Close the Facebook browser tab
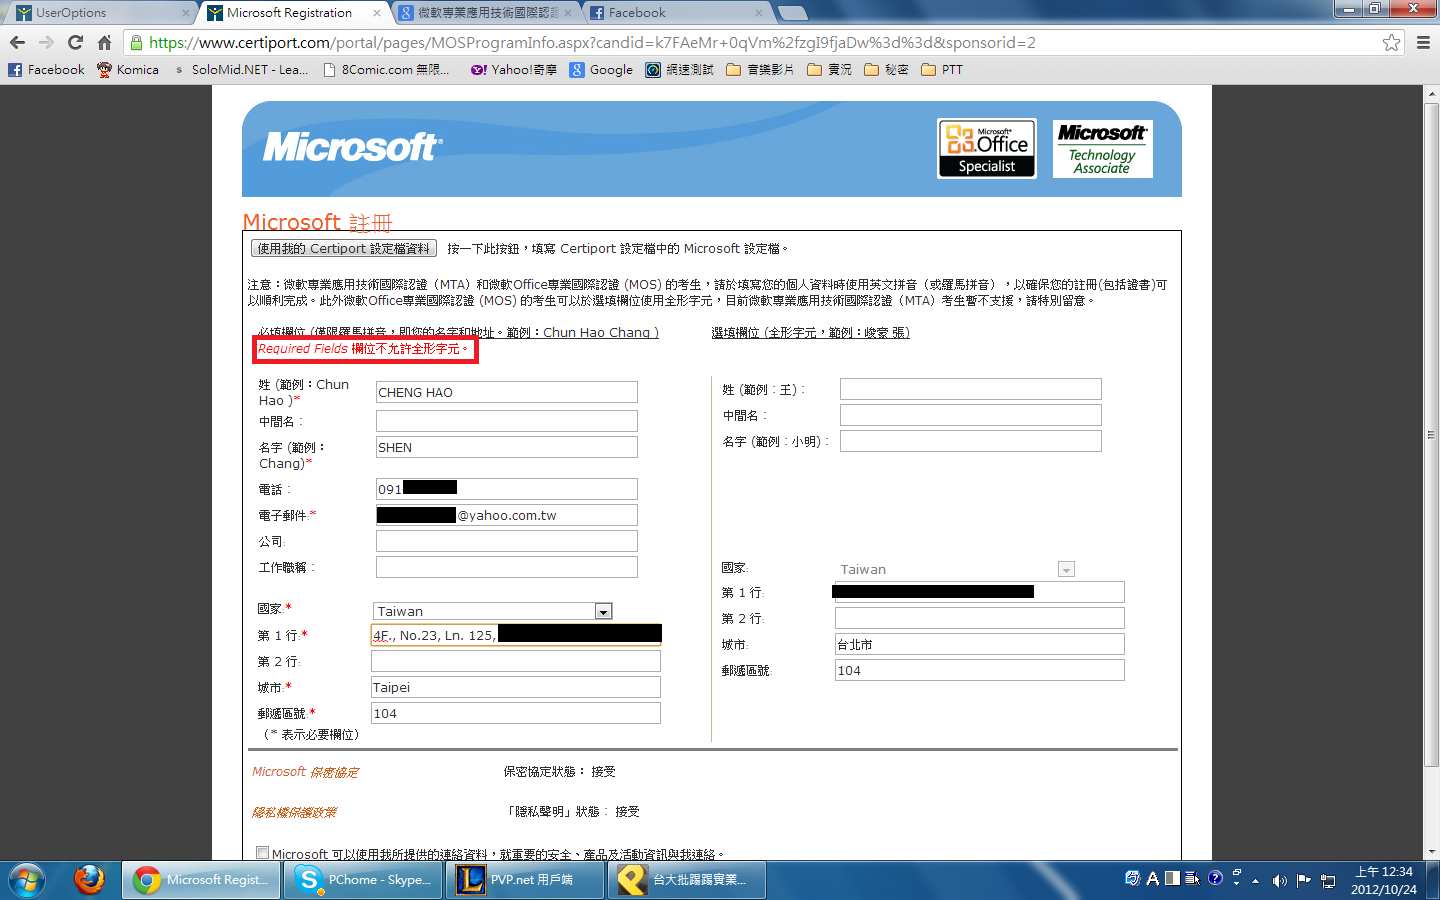1440x900 pixels. tap(759, 13)
